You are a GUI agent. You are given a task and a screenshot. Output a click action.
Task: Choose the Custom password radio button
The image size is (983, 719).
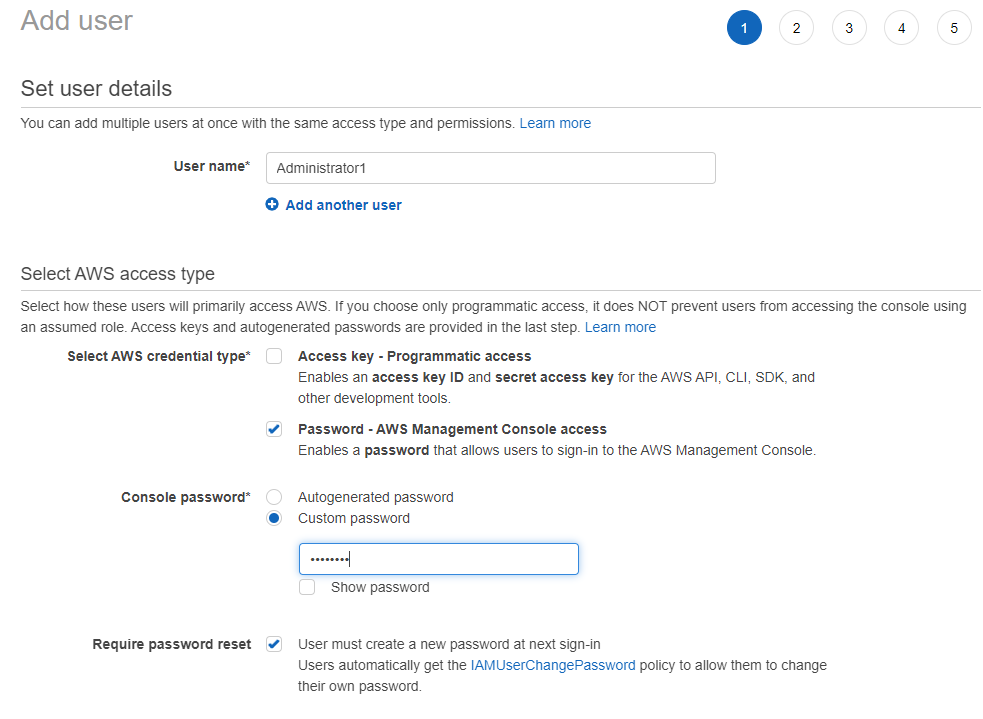[x=274, y=518]
